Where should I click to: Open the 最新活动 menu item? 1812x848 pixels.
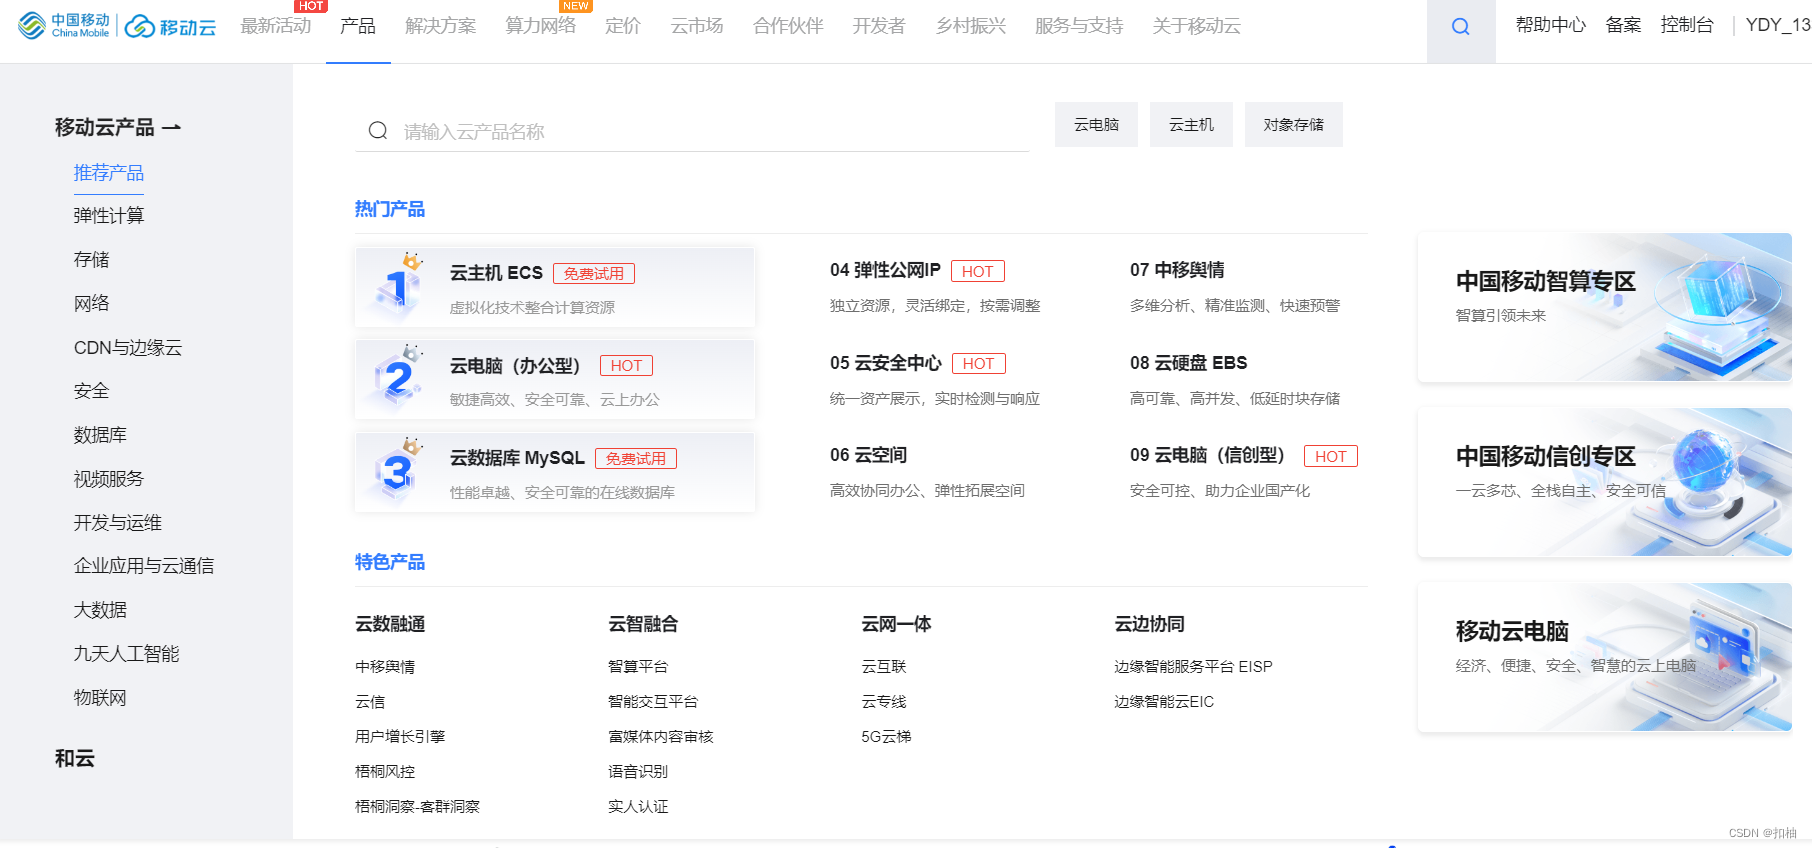276,26
